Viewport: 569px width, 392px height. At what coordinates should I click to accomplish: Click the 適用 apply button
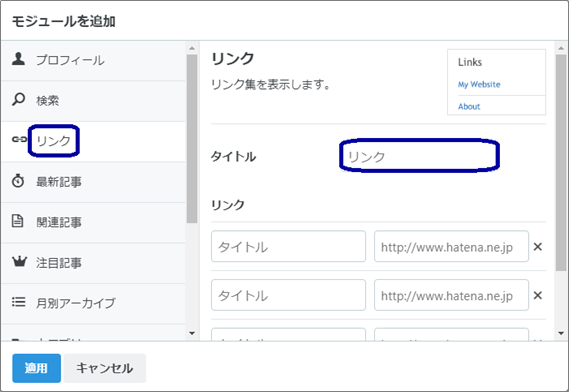tap(36, 368)
